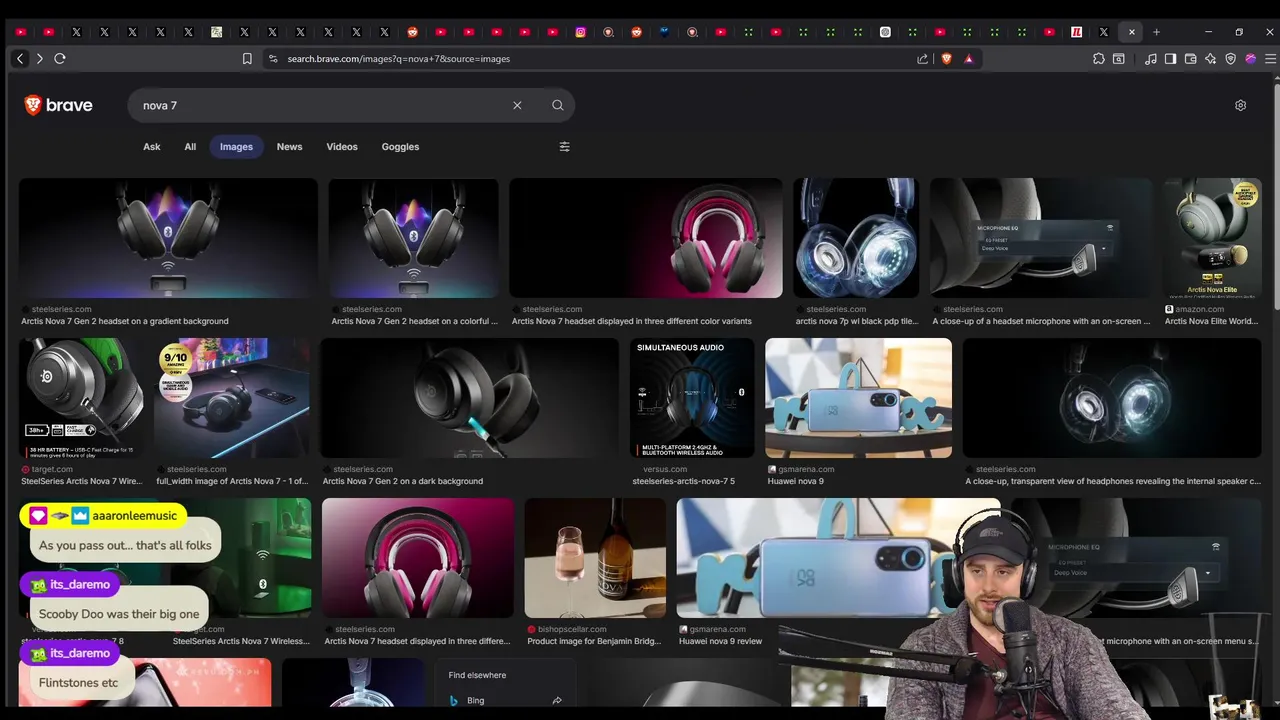
Task: Open Leo AI sparkle icon
Action: coord(1211,59)
